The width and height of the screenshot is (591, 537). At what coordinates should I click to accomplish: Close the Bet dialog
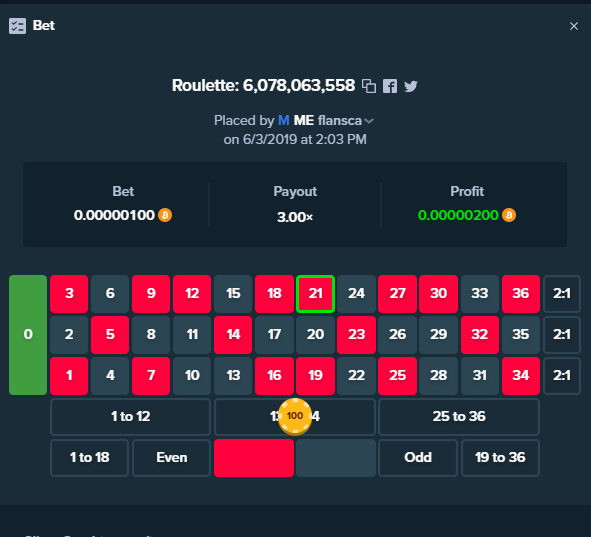pyautogui.click(x=574, y=26)
